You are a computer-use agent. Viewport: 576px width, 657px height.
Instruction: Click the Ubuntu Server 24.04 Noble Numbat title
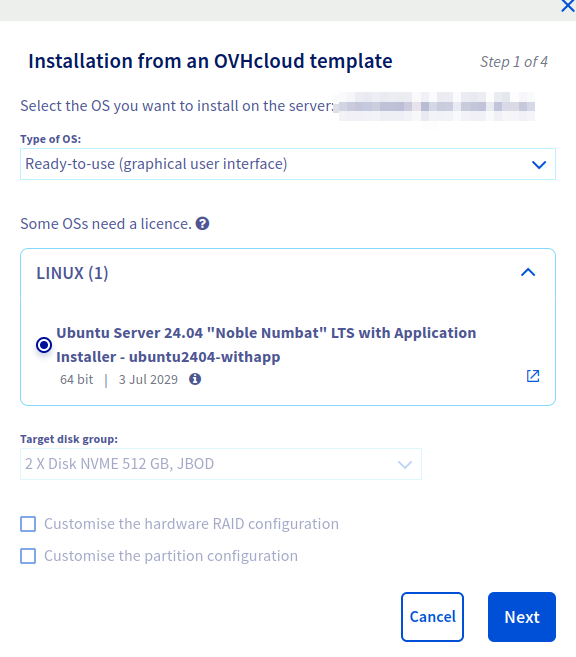click(266, 345)
